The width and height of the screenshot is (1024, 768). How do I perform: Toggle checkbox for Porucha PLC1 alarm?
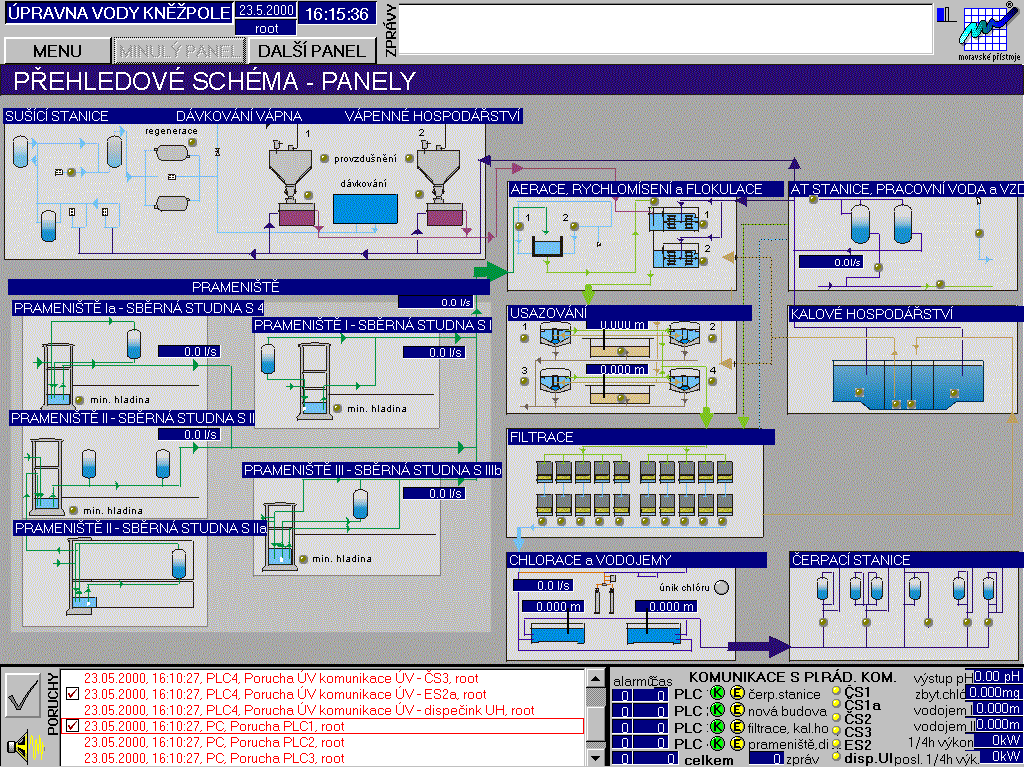click(x=72, y=726)
